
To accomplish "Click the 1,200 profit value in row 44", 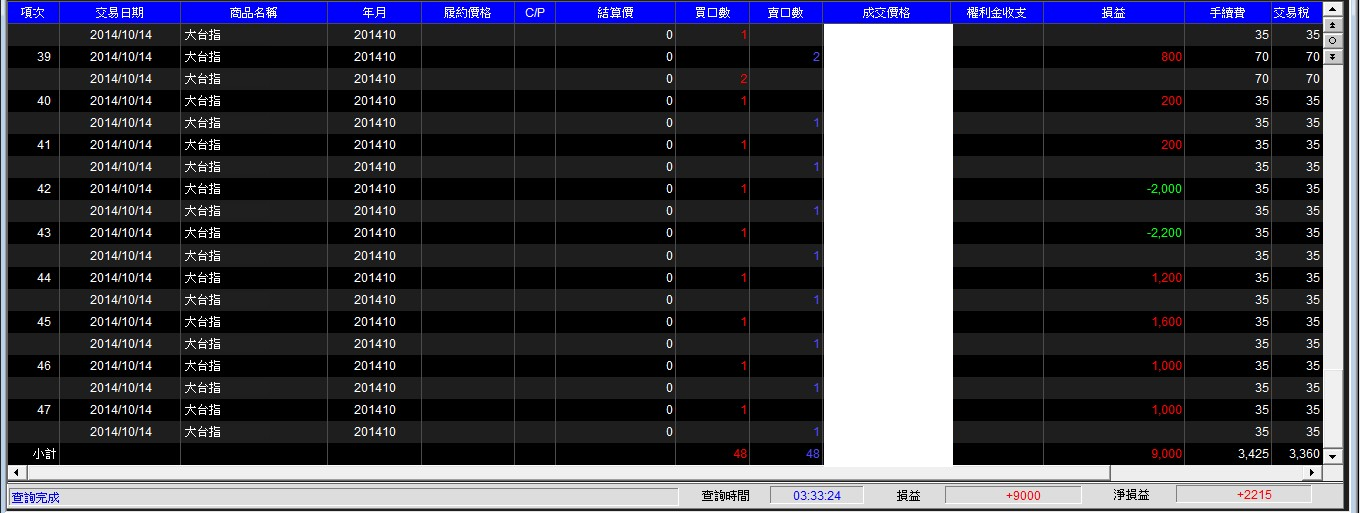I will [x=1167, y=278].
